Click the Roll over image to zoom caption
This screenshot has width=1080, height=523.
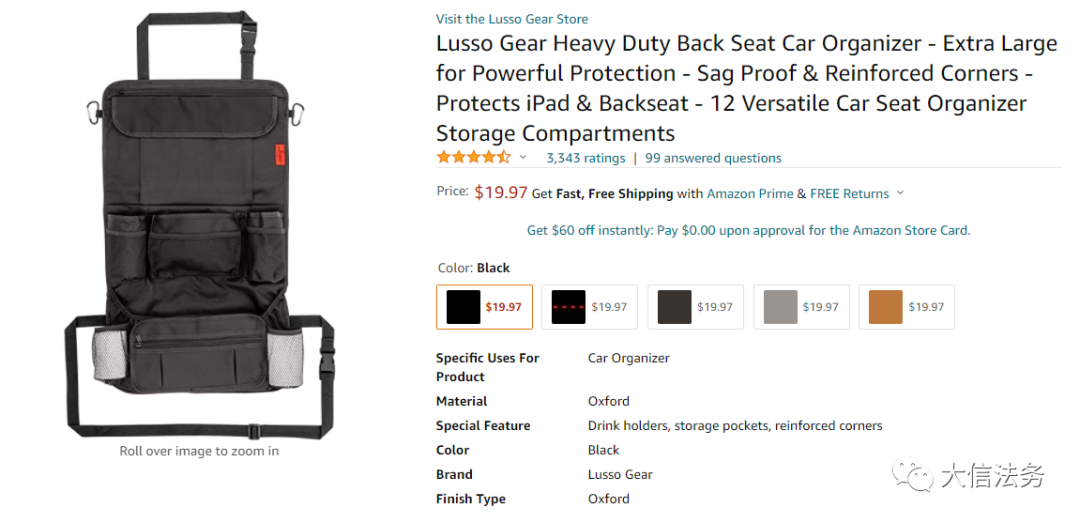coord(199,451)
